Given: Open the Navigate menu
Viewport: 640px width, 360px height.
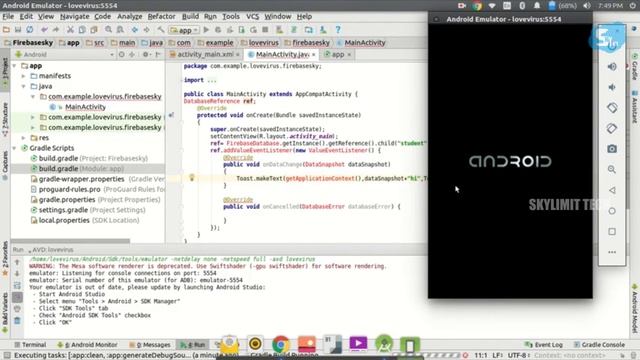Looking at the screenshot, I should point(75,16).
